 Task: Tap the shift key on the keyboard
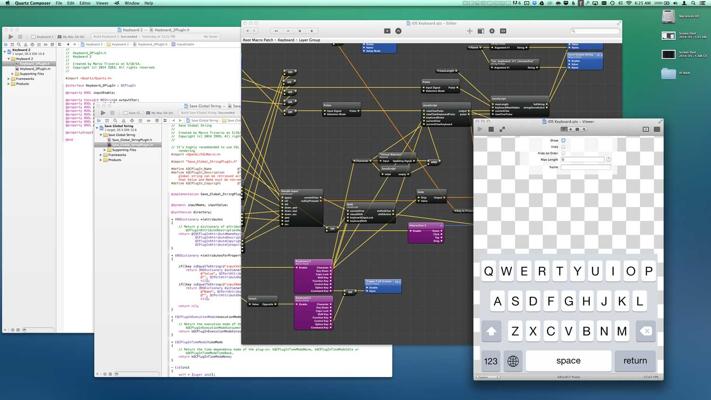pyautogui.click(x=491, y=331)
